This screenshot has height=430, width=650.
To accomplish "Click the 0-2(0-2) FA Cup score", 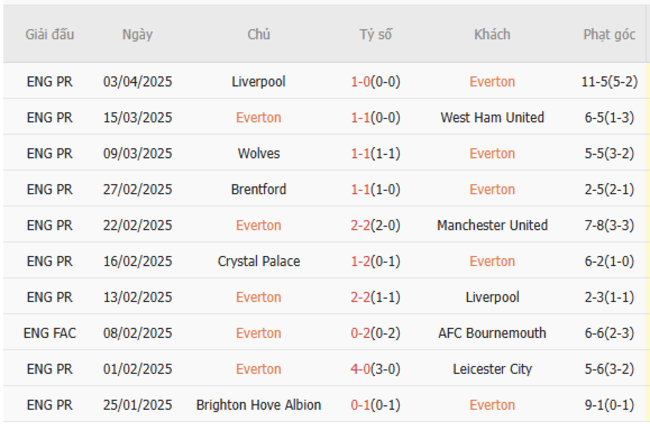I will [x=376, y=334].
